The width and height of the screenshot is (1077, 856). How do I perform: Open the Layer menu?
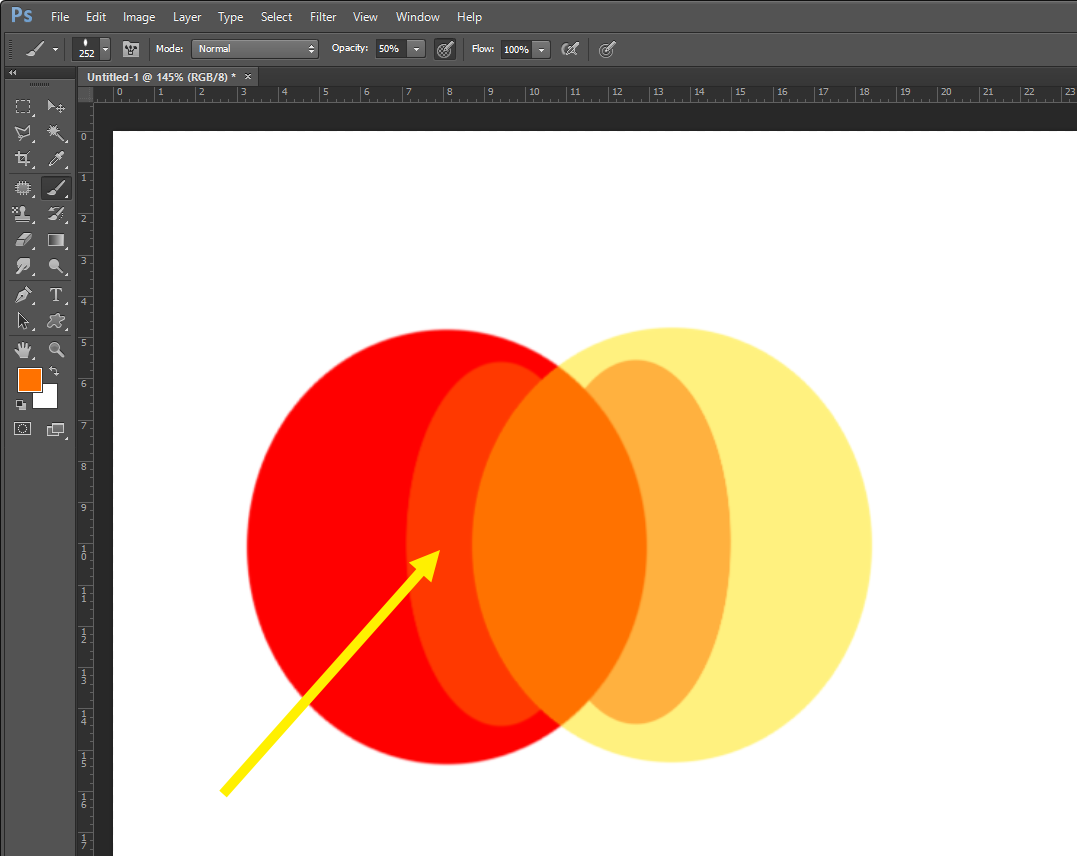[187, 16]
